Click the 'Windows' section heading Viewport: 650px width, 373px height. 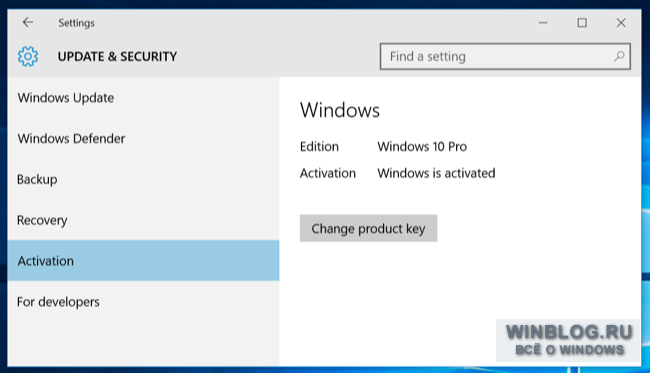coord(340,110)
